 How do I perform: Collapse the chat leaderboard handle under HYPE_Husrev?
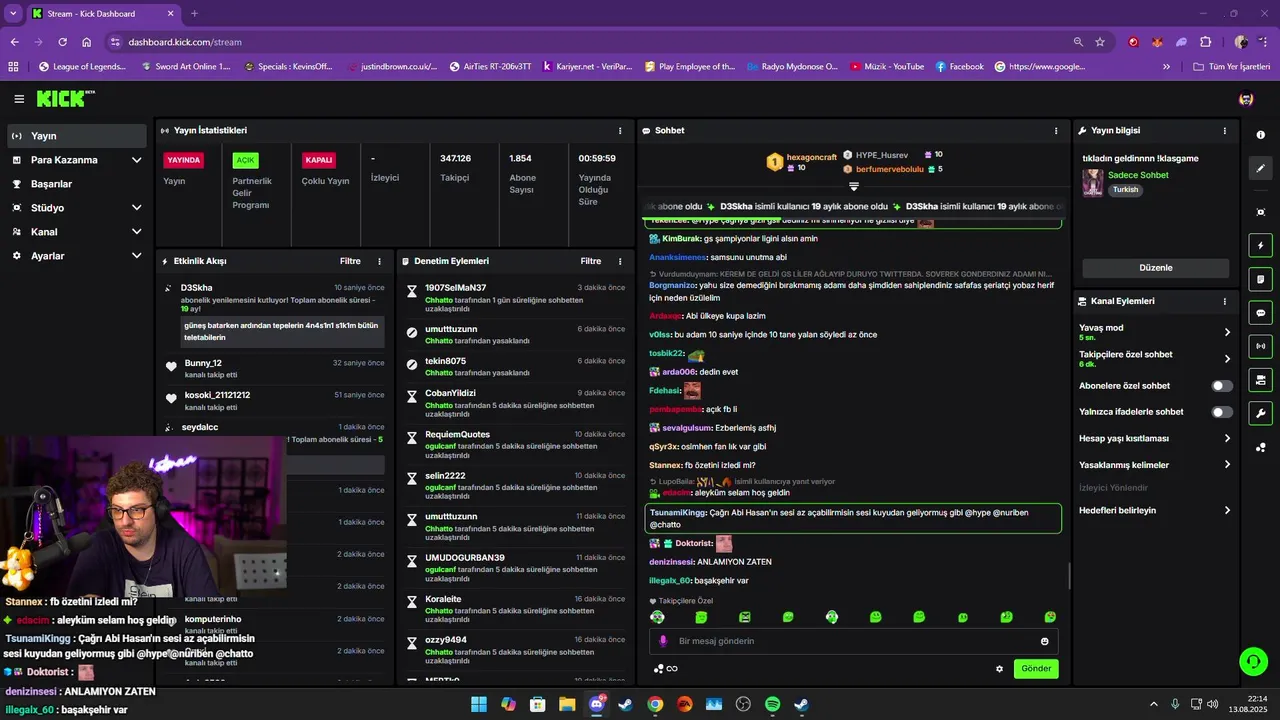pyautogui.click(x=854, y=187)
